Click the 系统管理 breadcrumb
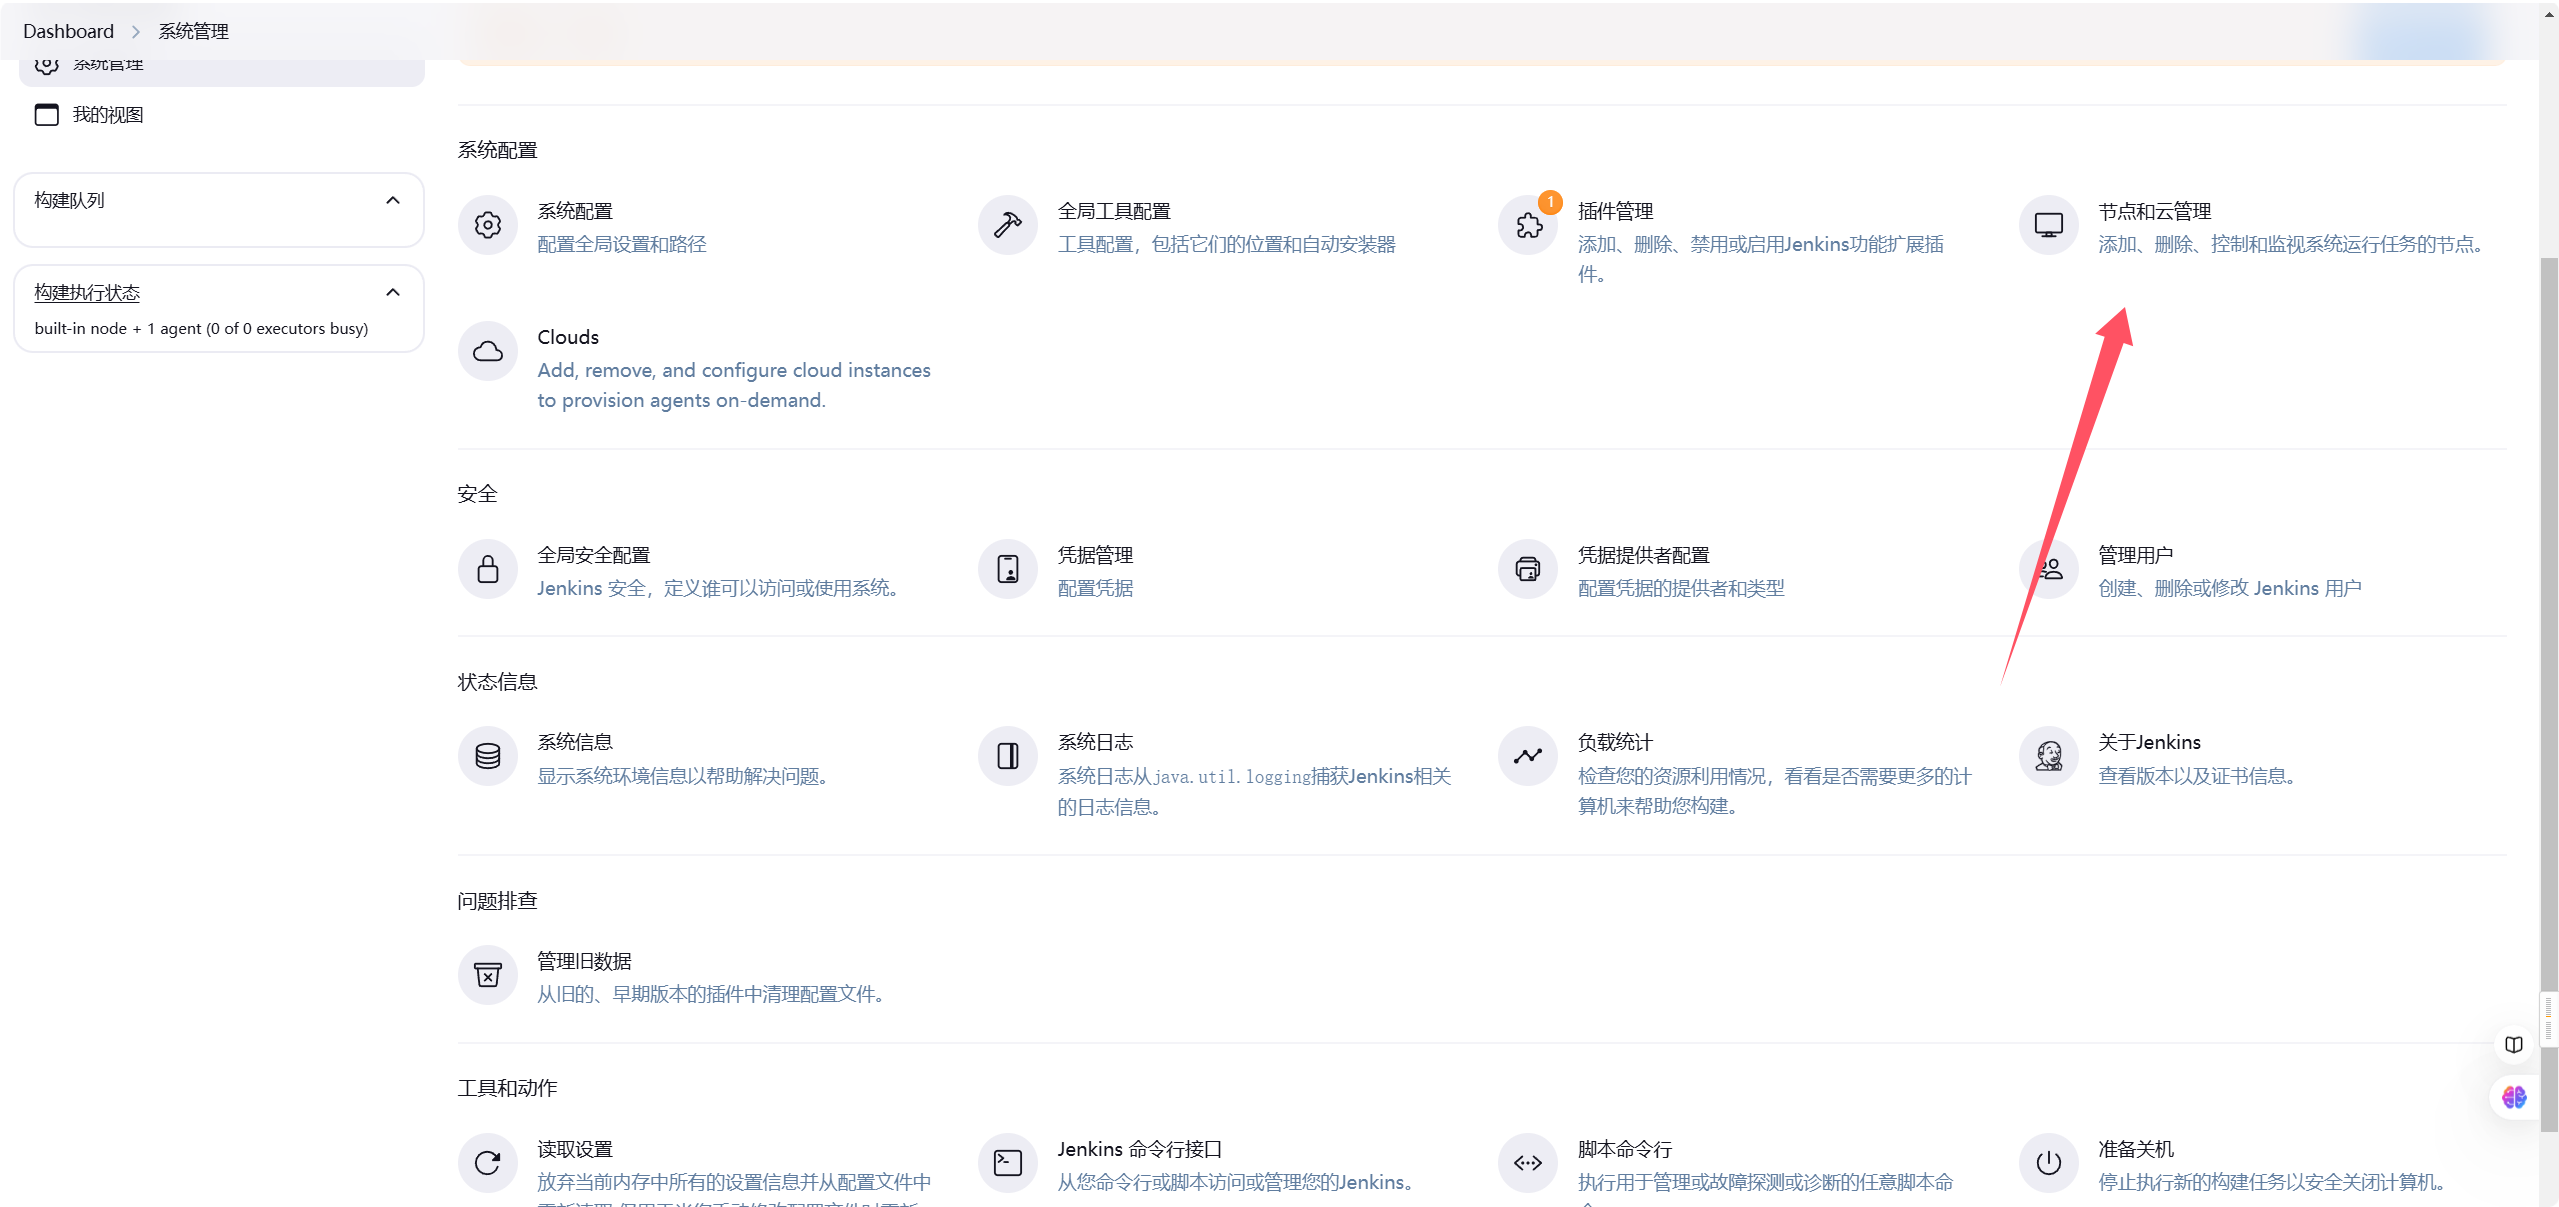Screen dimensions: 2559x1207 click(193, 31)
